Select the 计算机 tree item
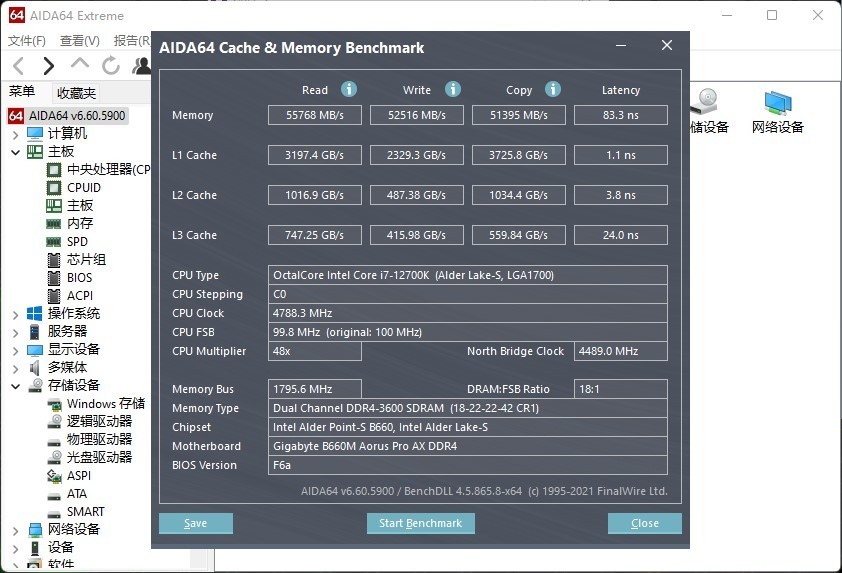The height and width of the screenshot is (573, 842). [x=67, y=133]
